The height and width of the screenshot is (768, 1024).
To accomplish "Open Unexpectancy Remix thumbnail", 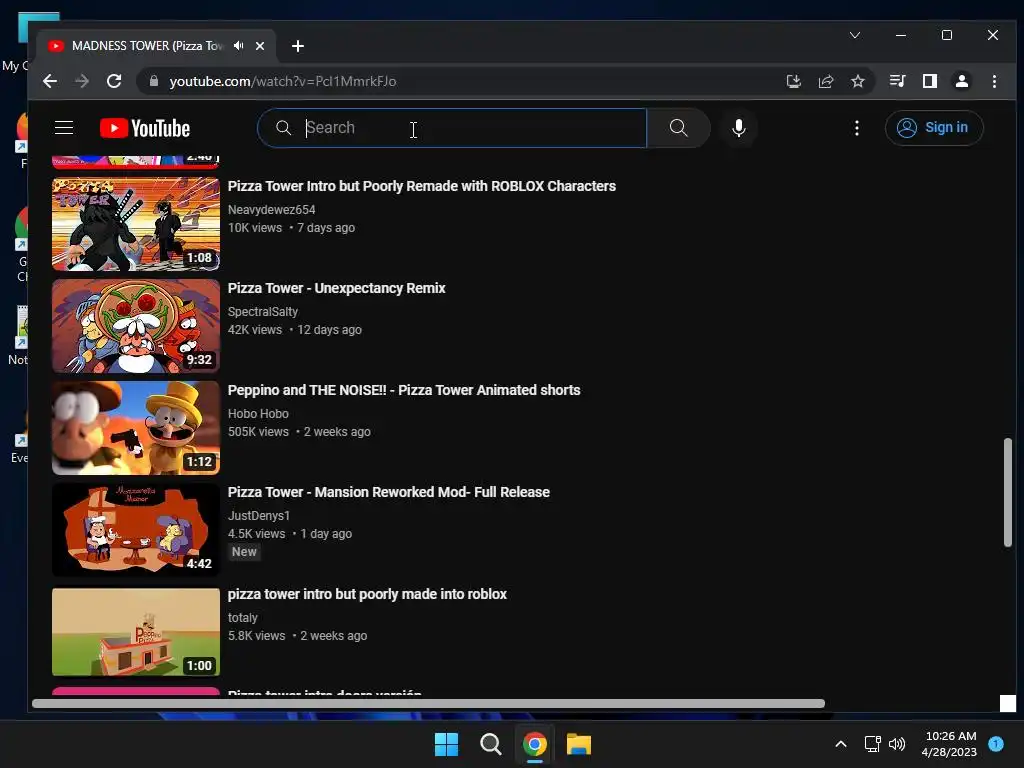I will click(136, 326).
